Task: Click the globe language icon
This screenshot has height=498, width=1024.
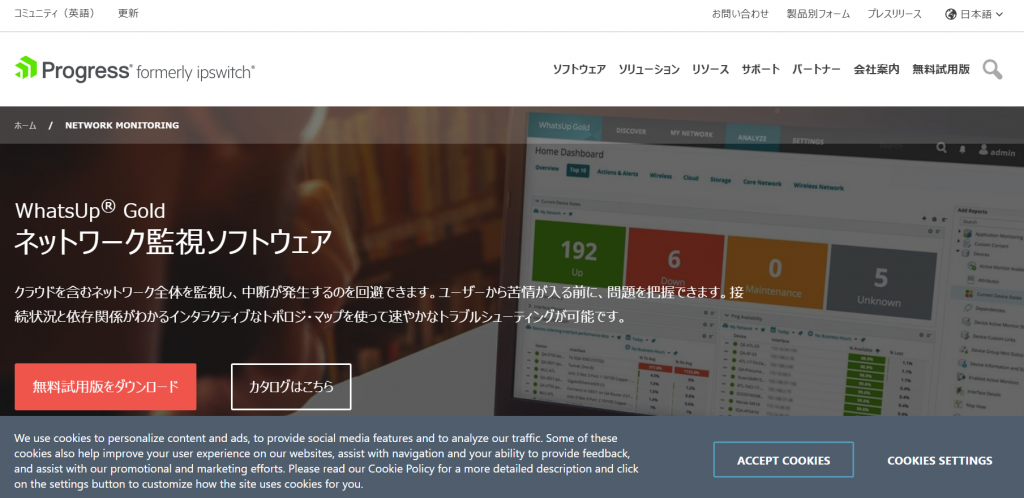Action: coord(950,14)
